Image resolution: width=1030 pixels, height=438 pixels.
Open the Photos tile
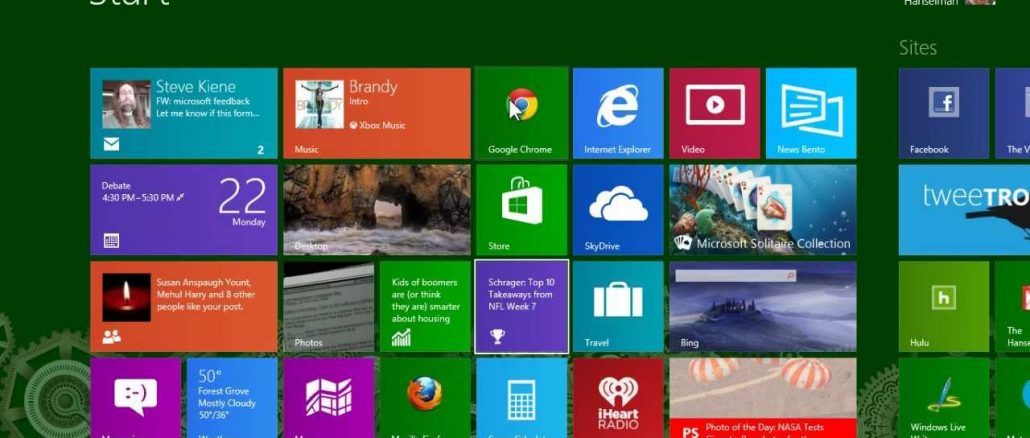328,306
